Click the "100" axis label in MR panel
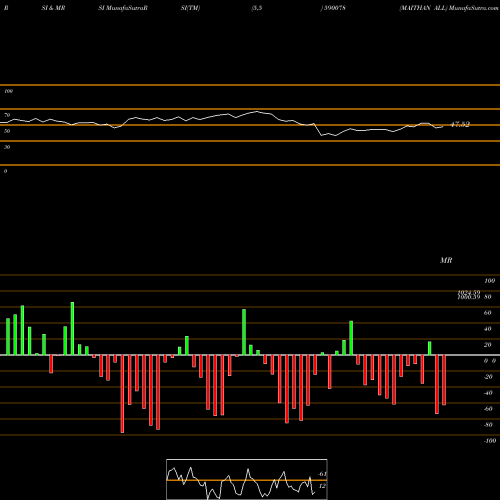Viewport: 500px width, 500px height. pyautogui.click(x=489, y=281)
